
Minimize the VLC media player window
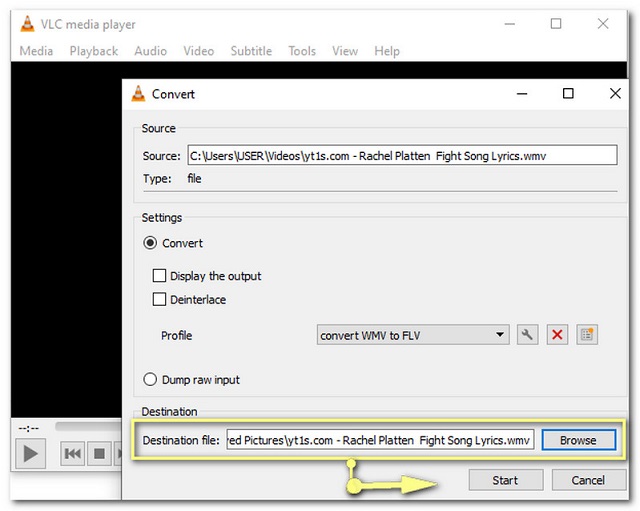[x=509, y=24]
